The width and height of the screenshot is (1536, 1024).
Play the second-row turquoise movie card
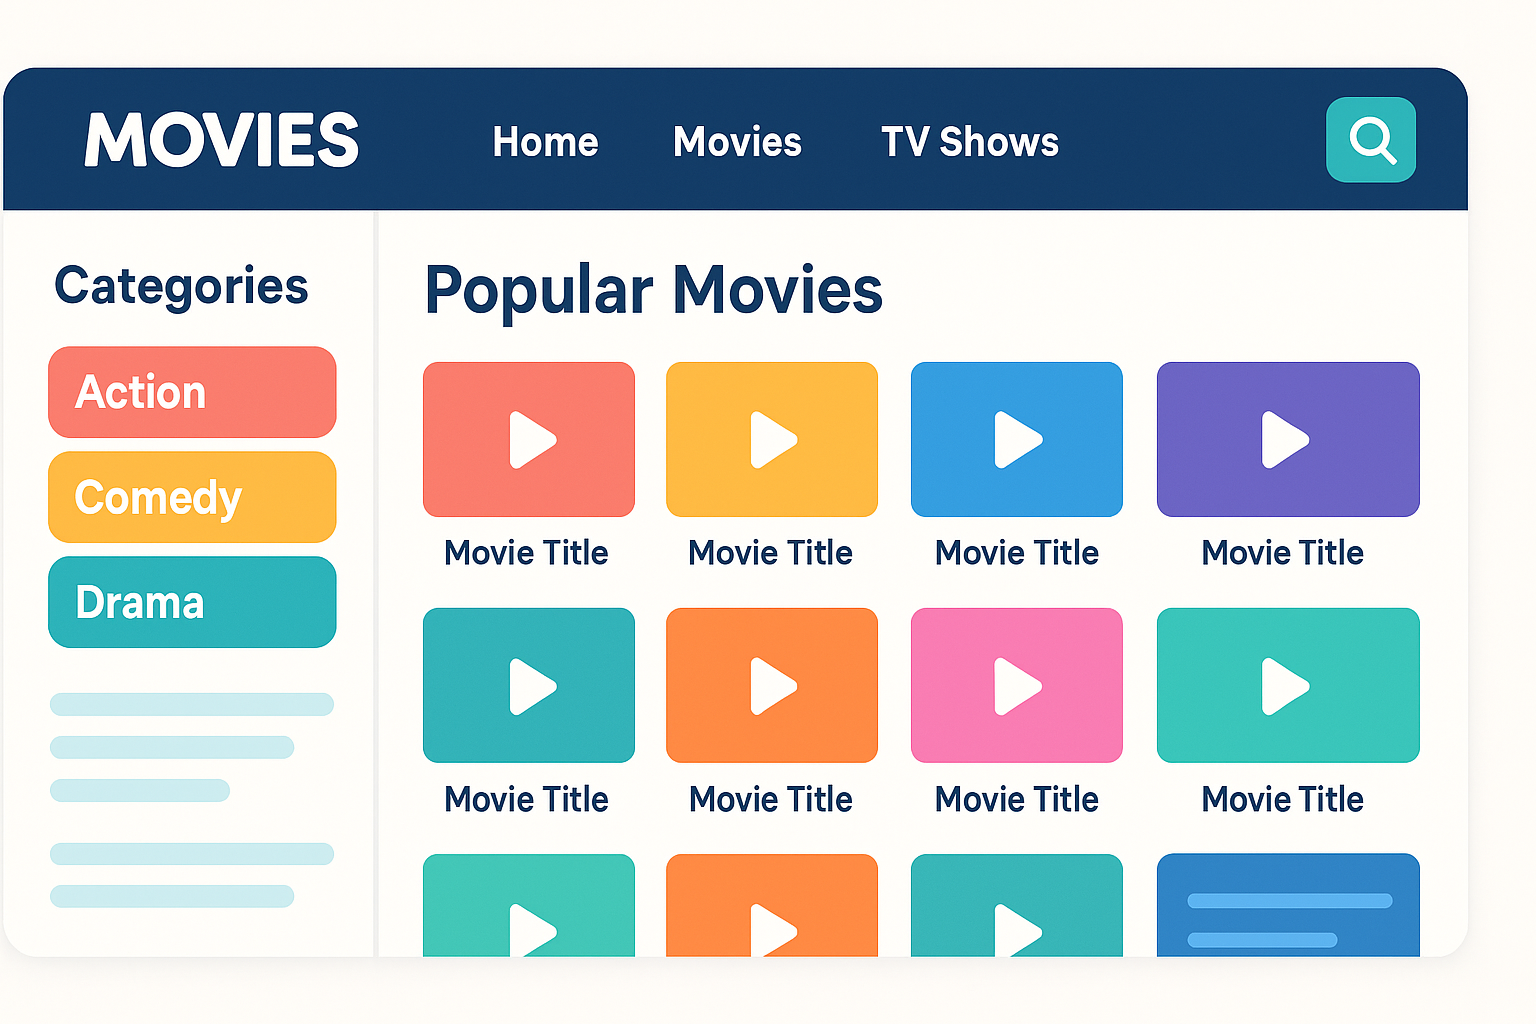click(1288, 686)
